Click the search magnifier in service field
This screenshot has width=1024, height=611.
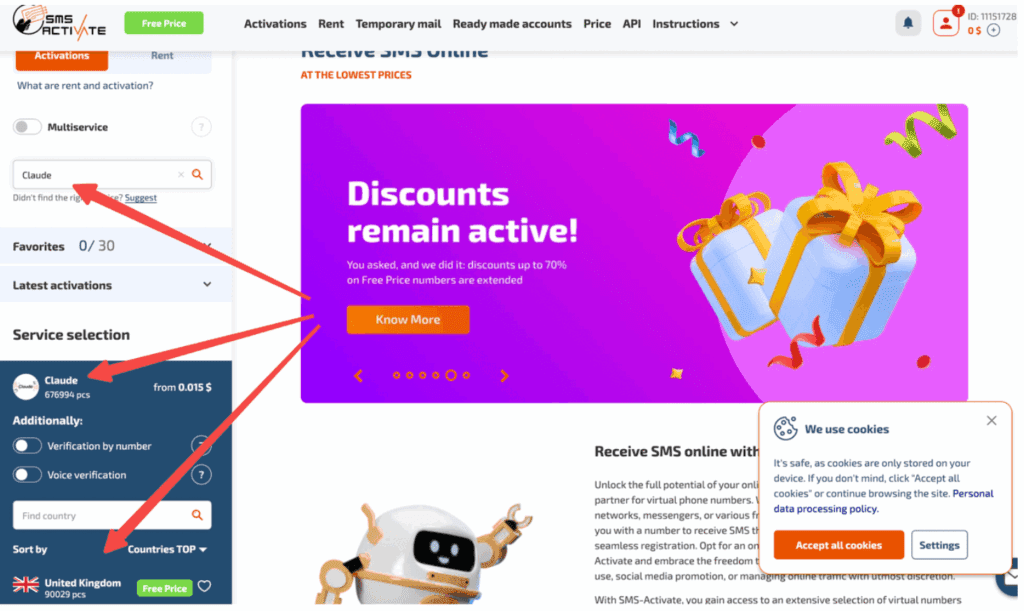(x=197, y=174)
